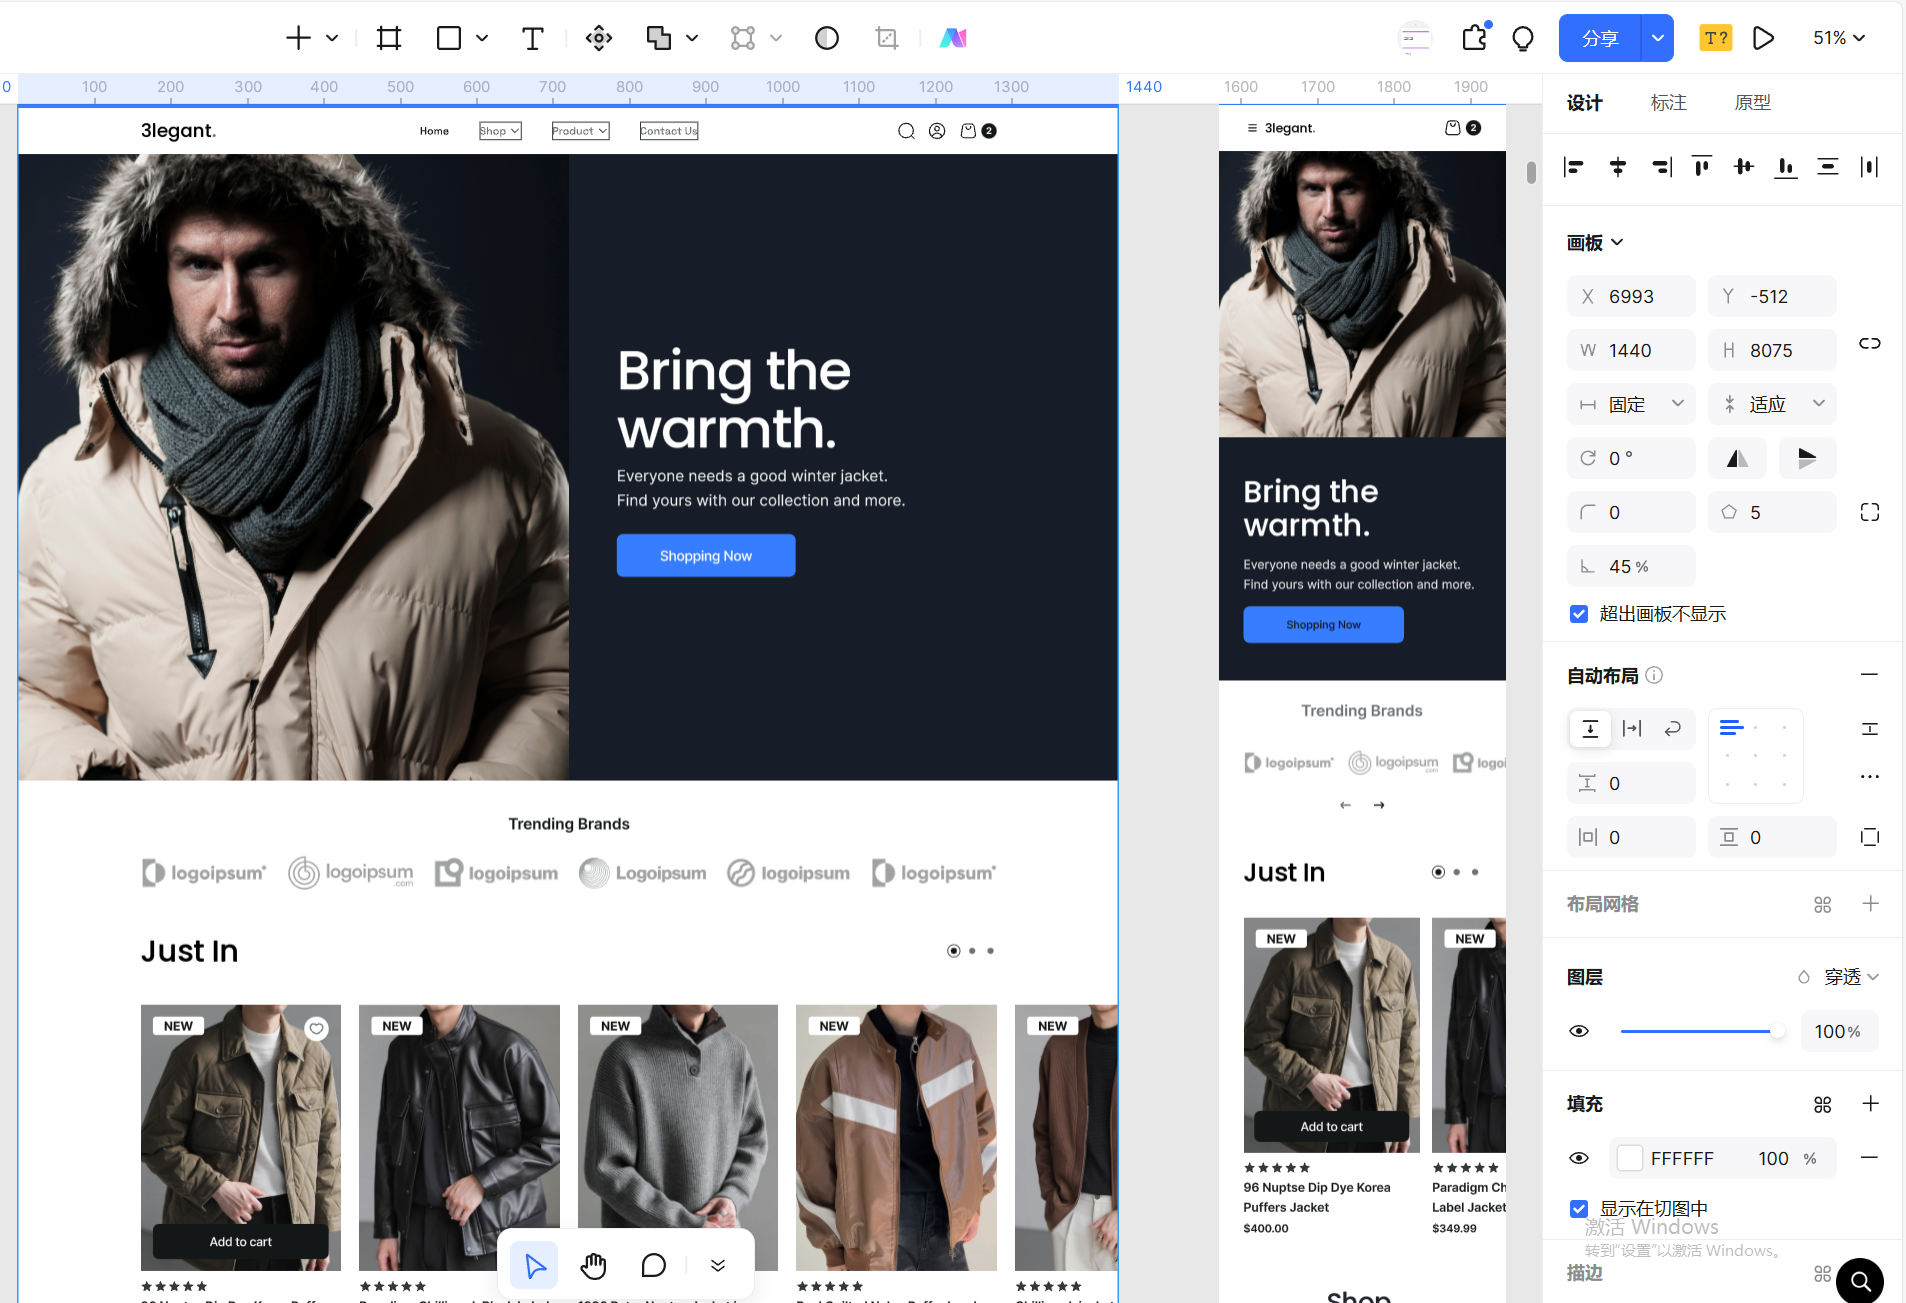
Task: Open the comments bubble in top bar
Action: 1523,38
